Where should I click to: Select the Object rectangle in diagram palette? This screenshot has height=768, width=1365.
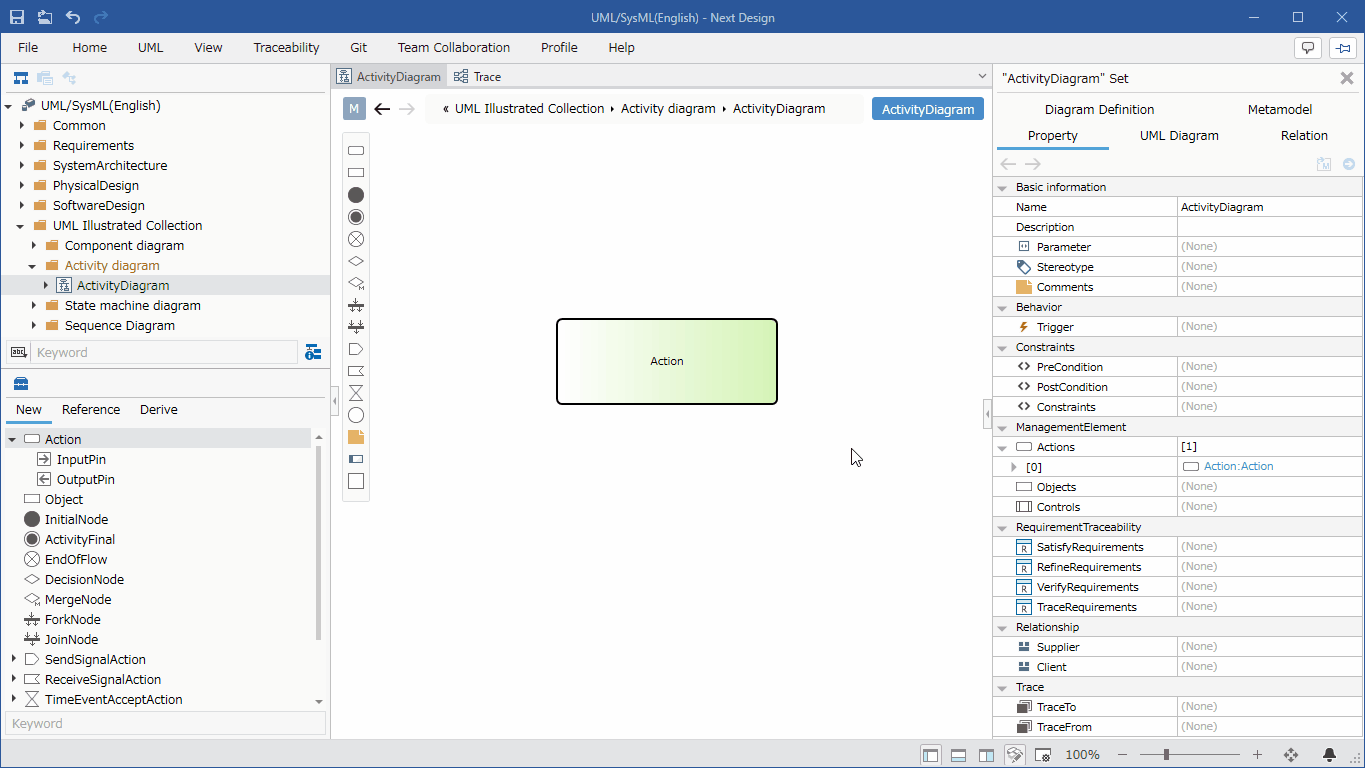pyautogui.click(x=356, y=173)
